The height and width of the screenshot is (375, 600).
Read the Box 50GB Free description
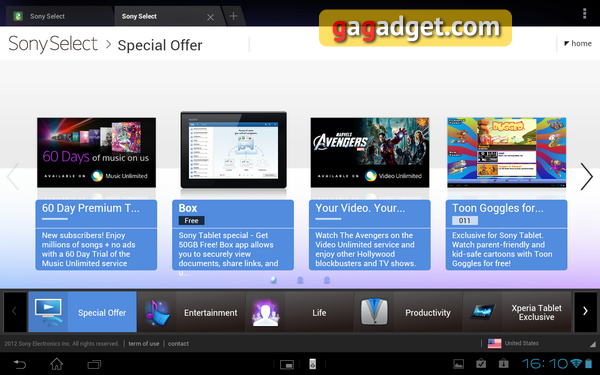[228, 254]
